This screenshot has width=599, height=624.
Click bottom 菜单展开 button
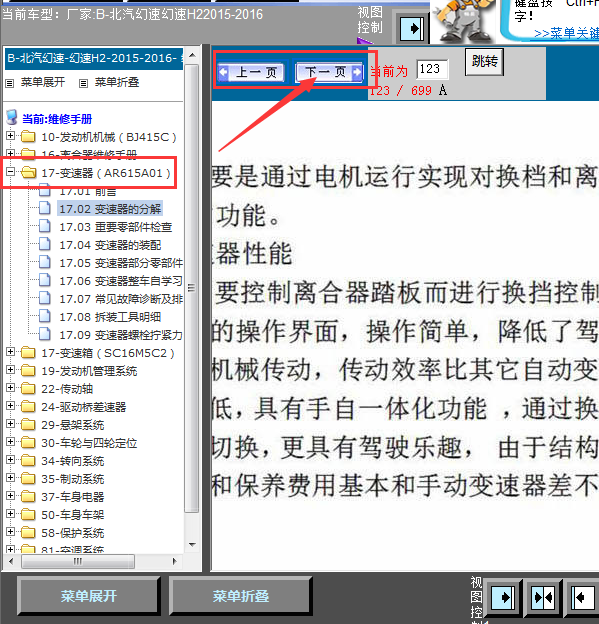(x=89, y=596)
